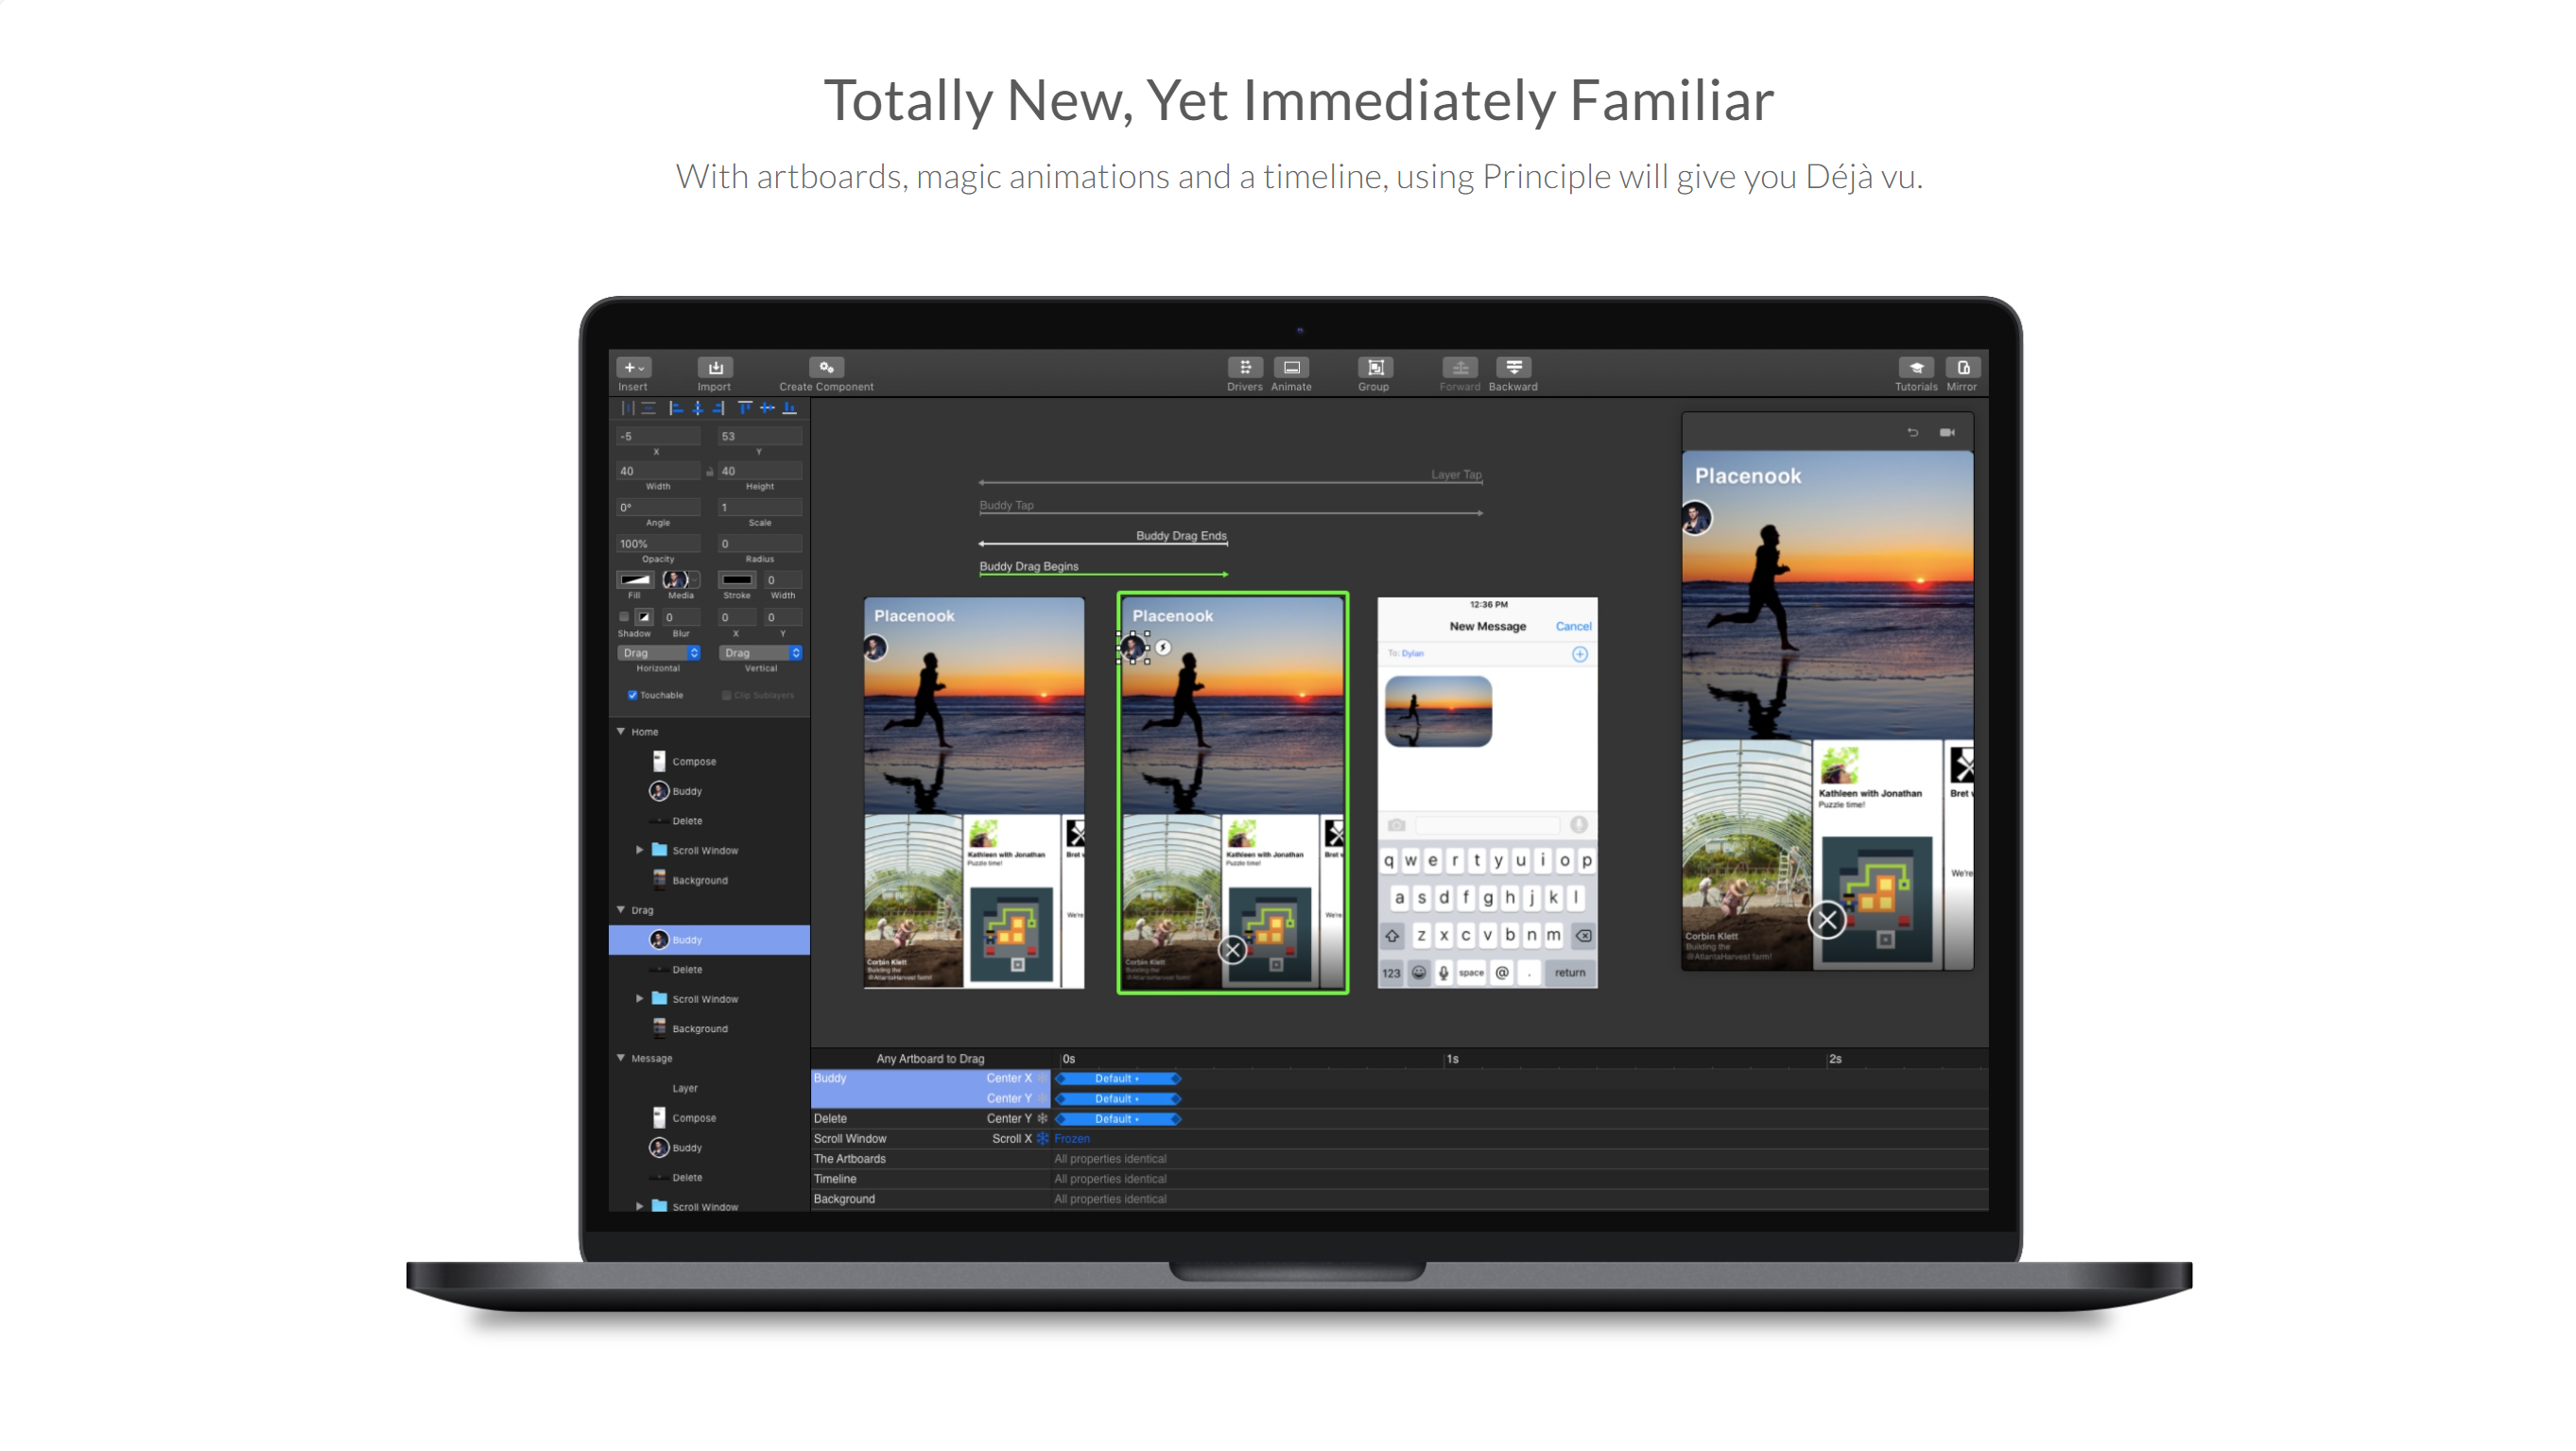Toggle the Drivers panel icon
The height and width of the screenshot is (1451, 2576).
(x=1244, y=368)
